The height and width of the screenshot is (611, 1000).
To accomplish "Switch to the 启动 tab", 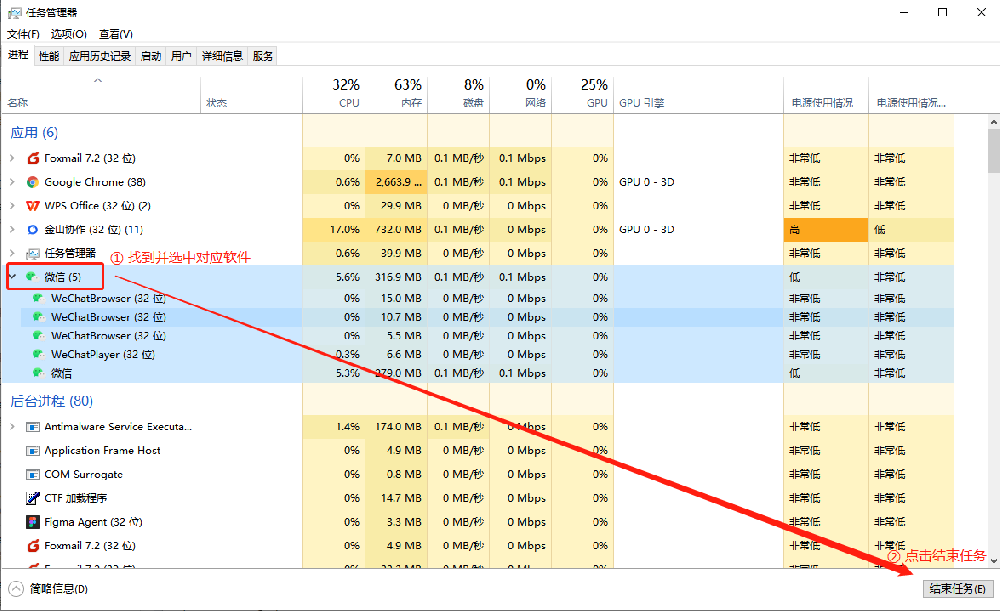I will [151, 56].
